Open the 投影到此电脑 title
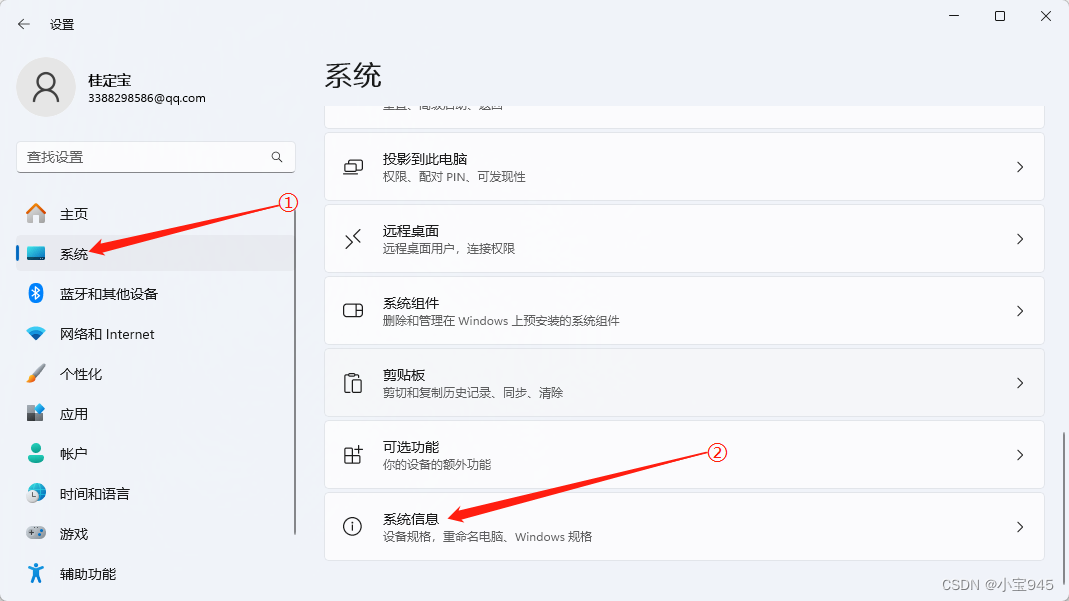 coord(425,159)
